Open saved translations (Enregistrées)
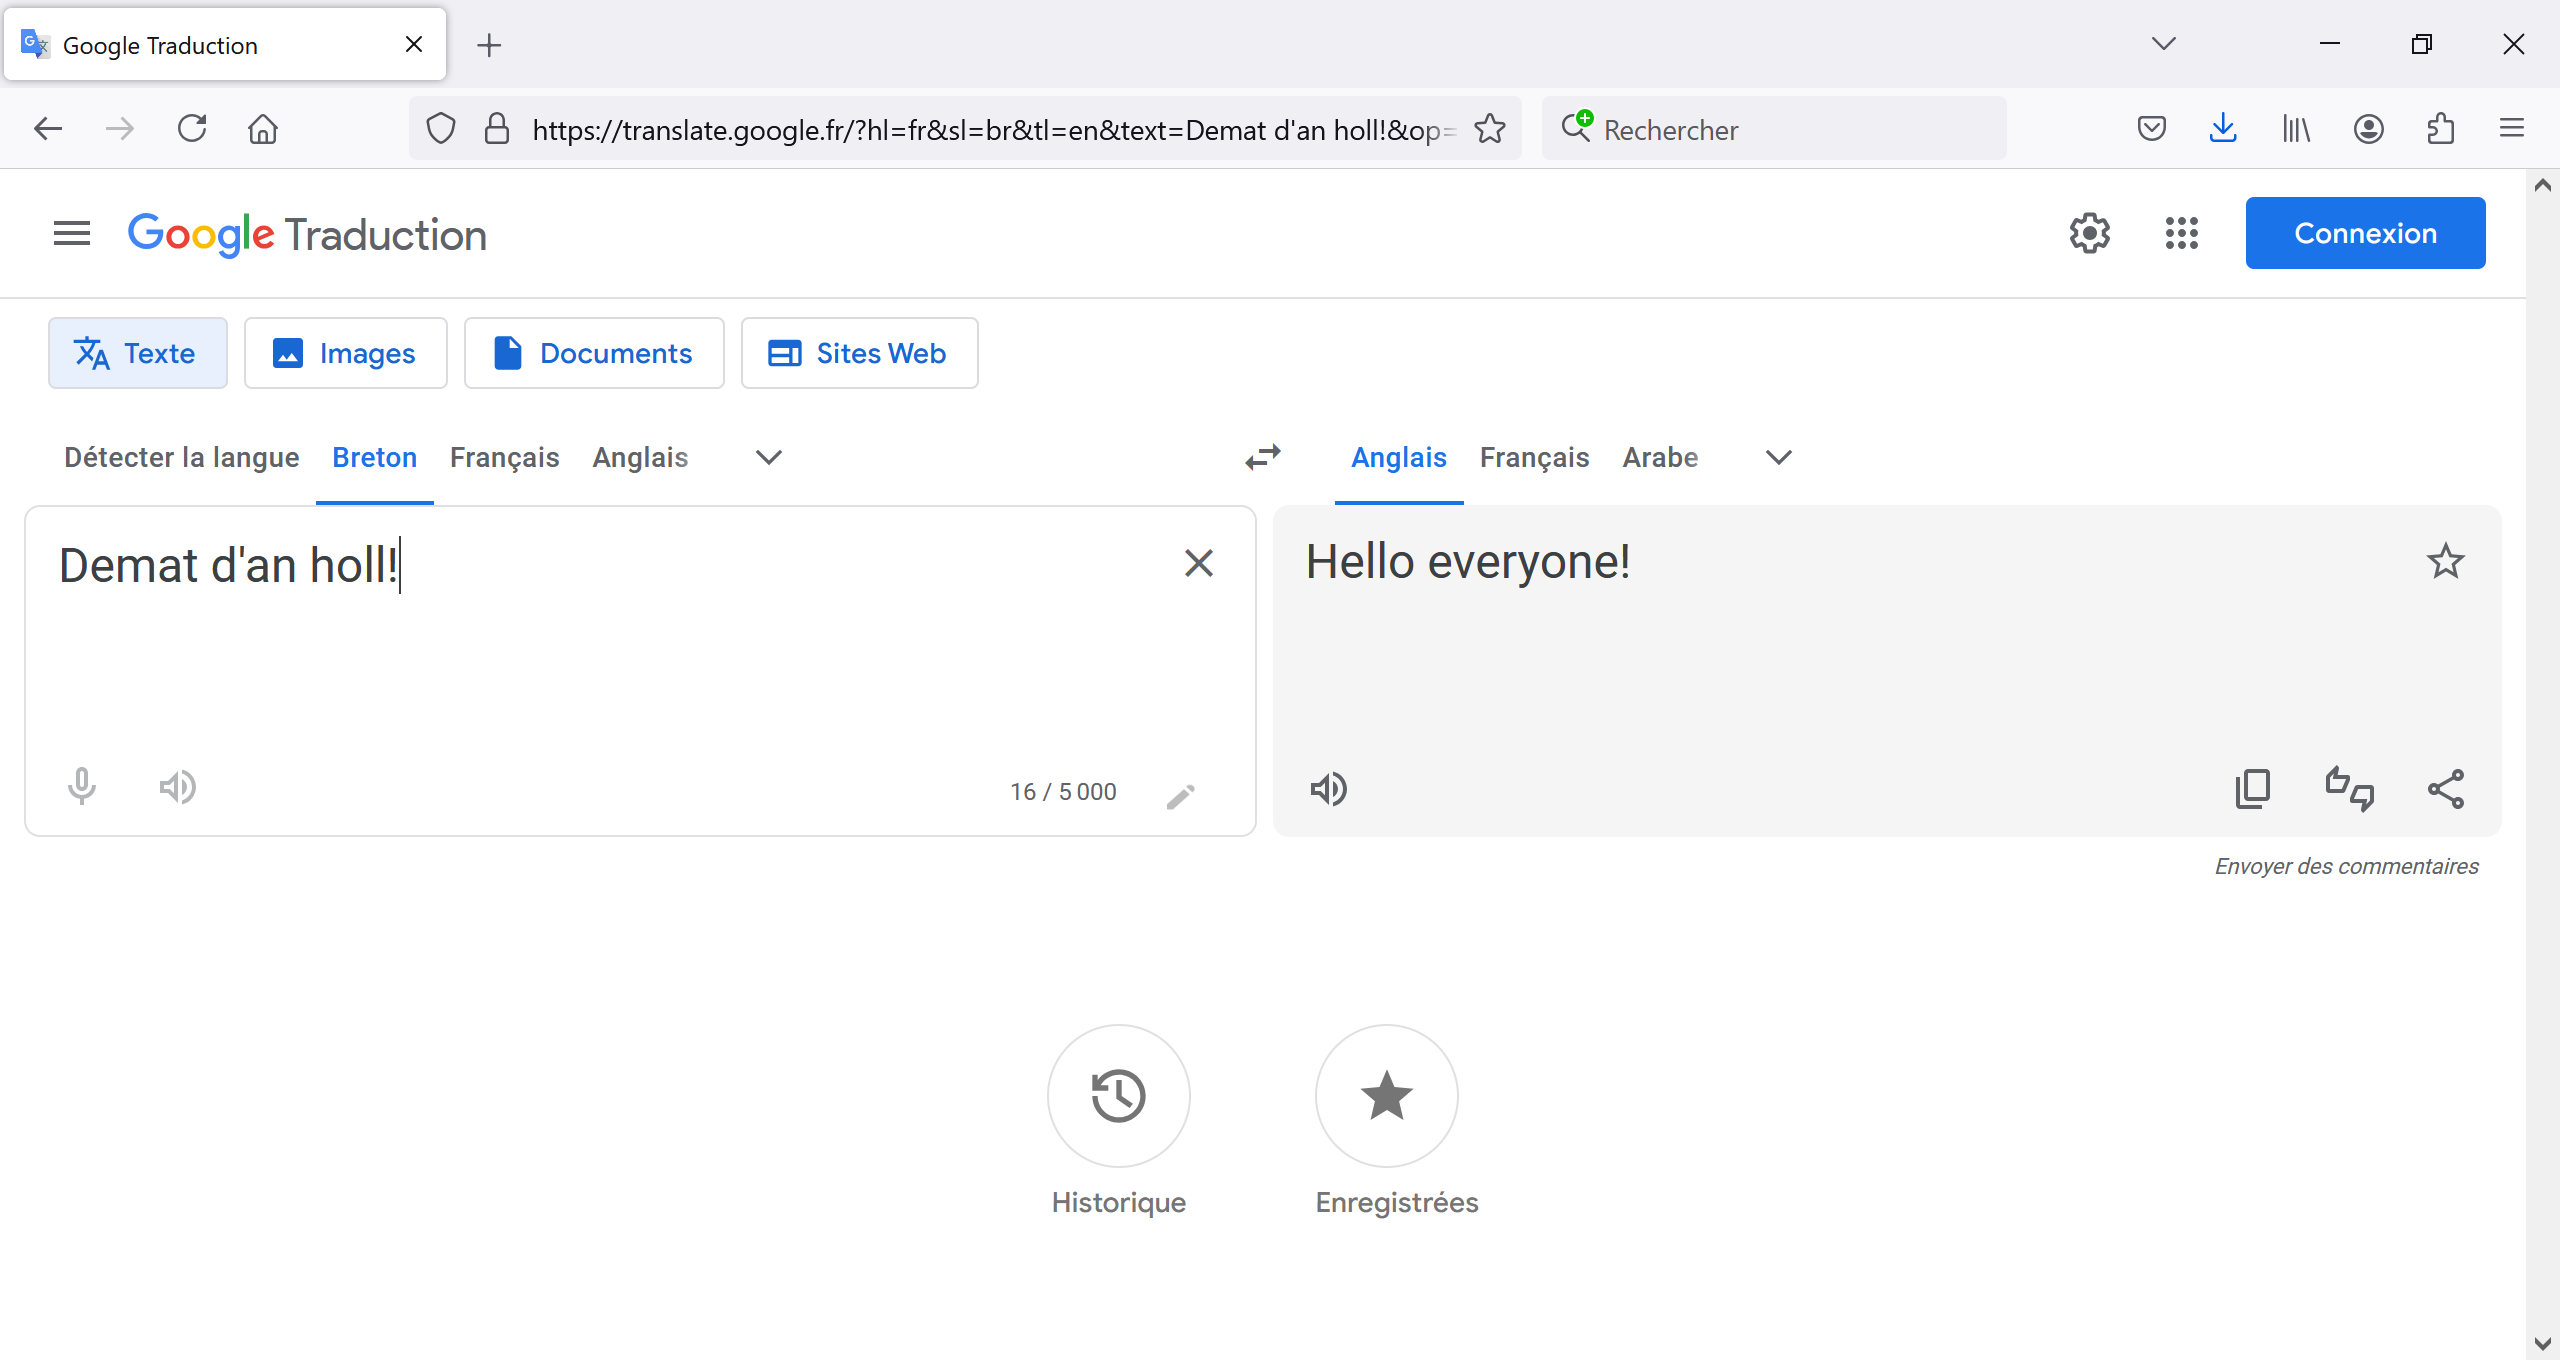2560x1360 pixels. pos(1387,1096)
